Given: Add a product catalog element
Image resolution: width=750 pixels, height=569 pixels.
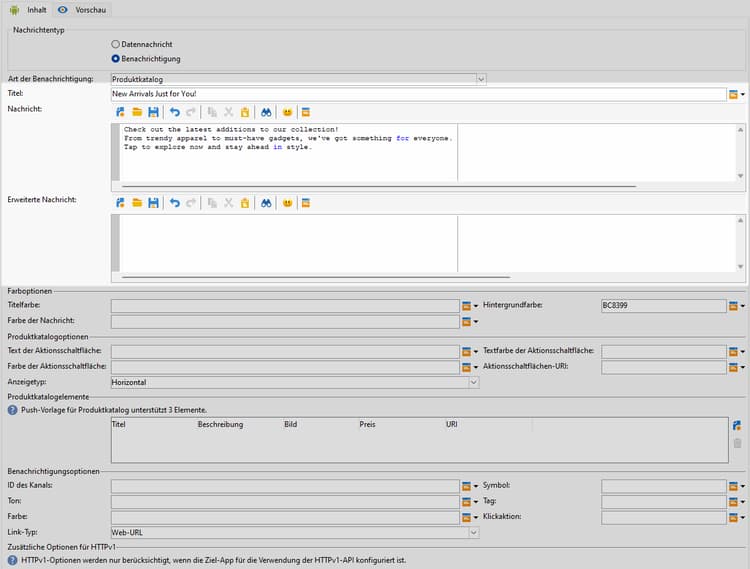Looking at the screenshot, I should 737,425.
